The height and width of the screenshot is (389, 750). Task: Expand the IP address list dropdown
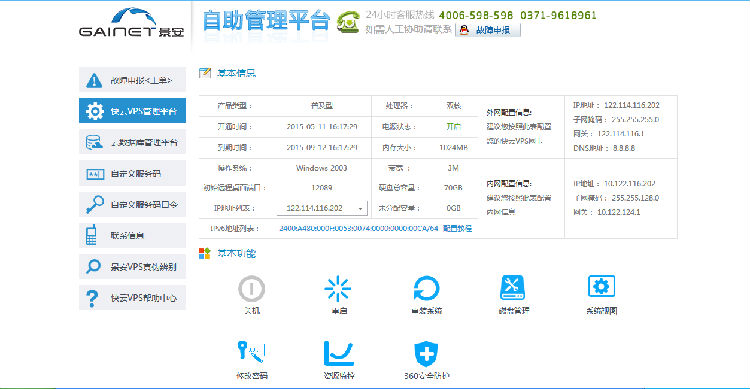322,208
